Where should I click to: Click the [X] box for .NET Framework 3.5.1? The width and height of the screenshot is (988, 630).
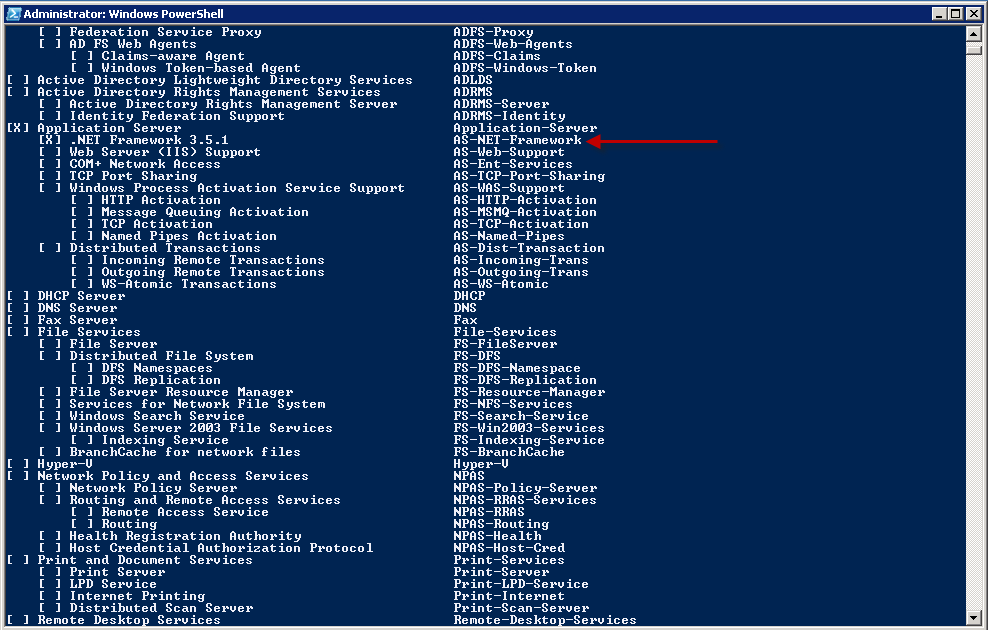50,140
